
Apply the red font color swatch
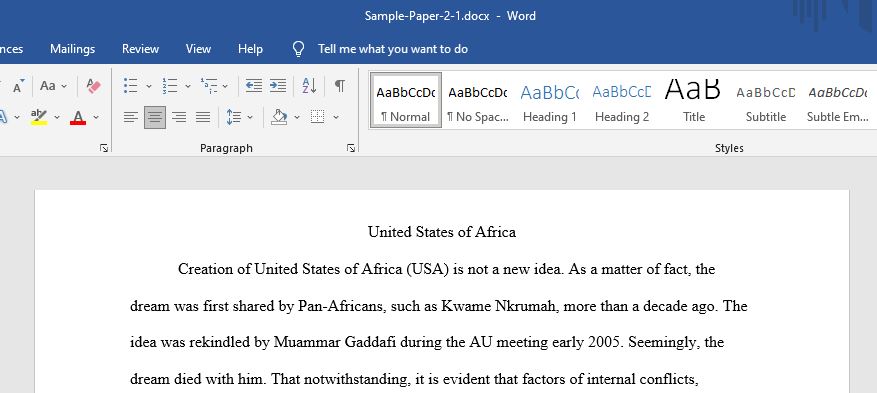pyautogui.click(x=78, y=117)
